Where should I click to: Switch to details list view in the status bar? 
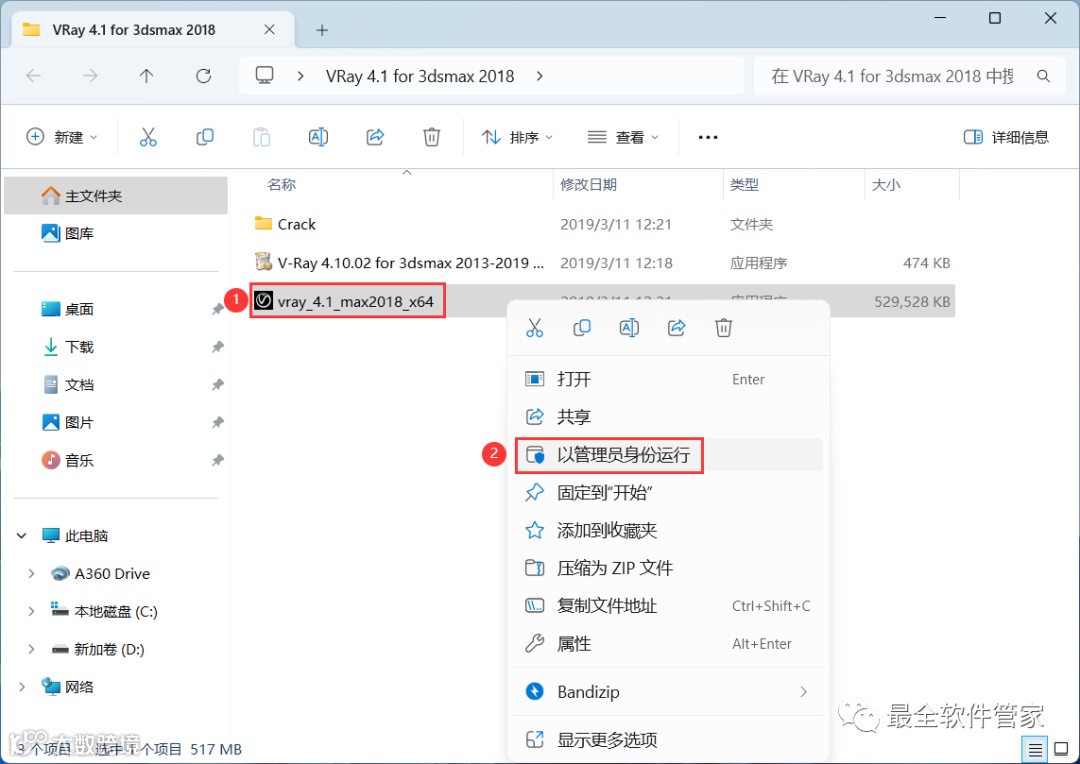[1035, 750]
